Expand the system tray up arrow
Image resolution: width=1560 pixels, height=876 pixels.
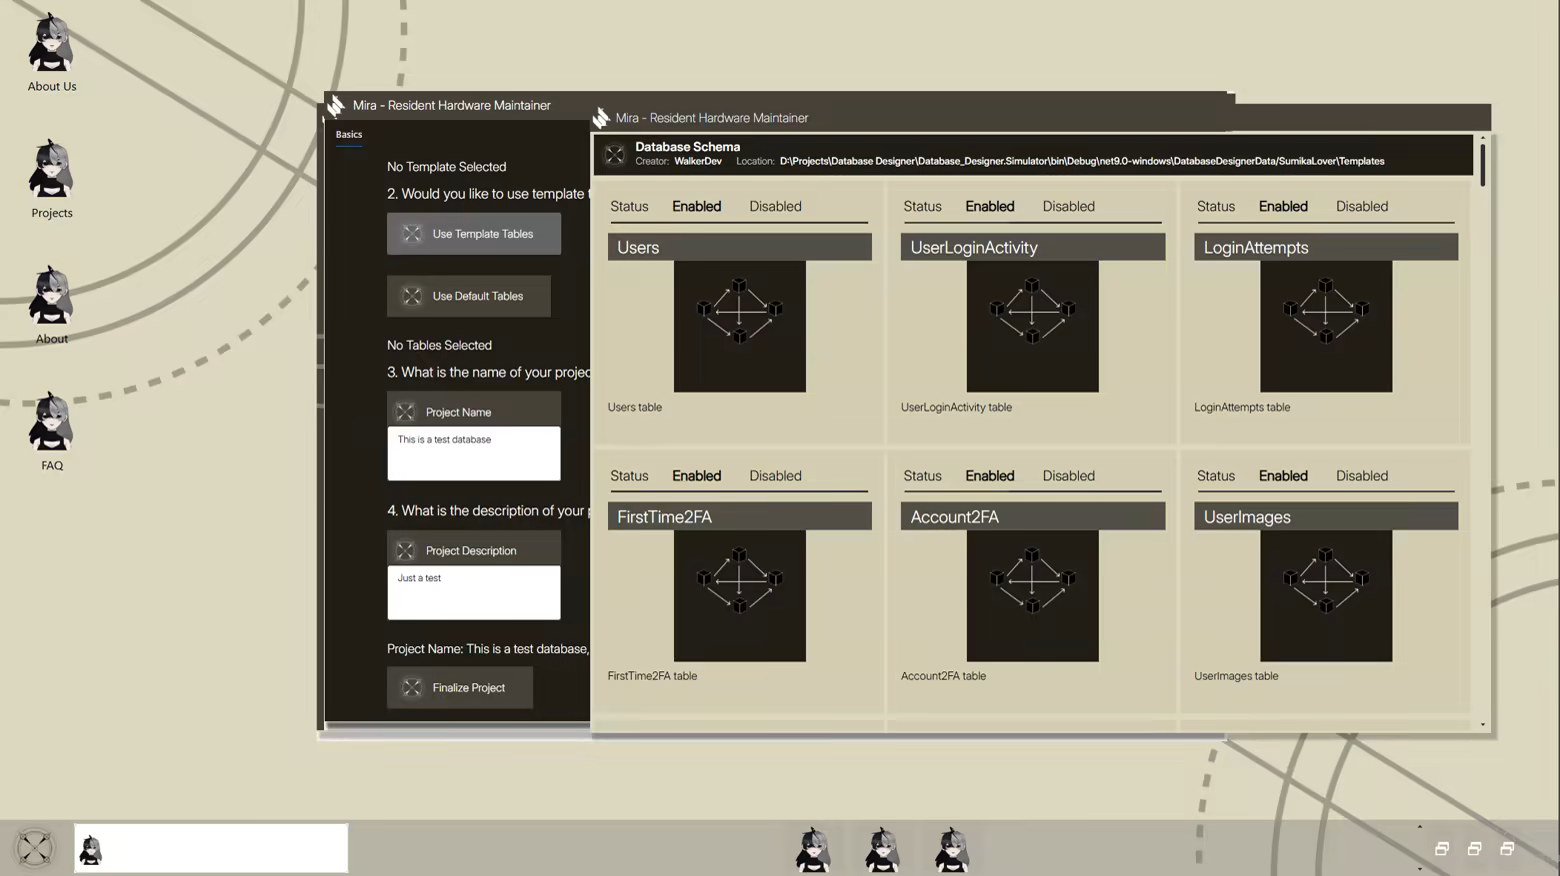pos(1420,827)
